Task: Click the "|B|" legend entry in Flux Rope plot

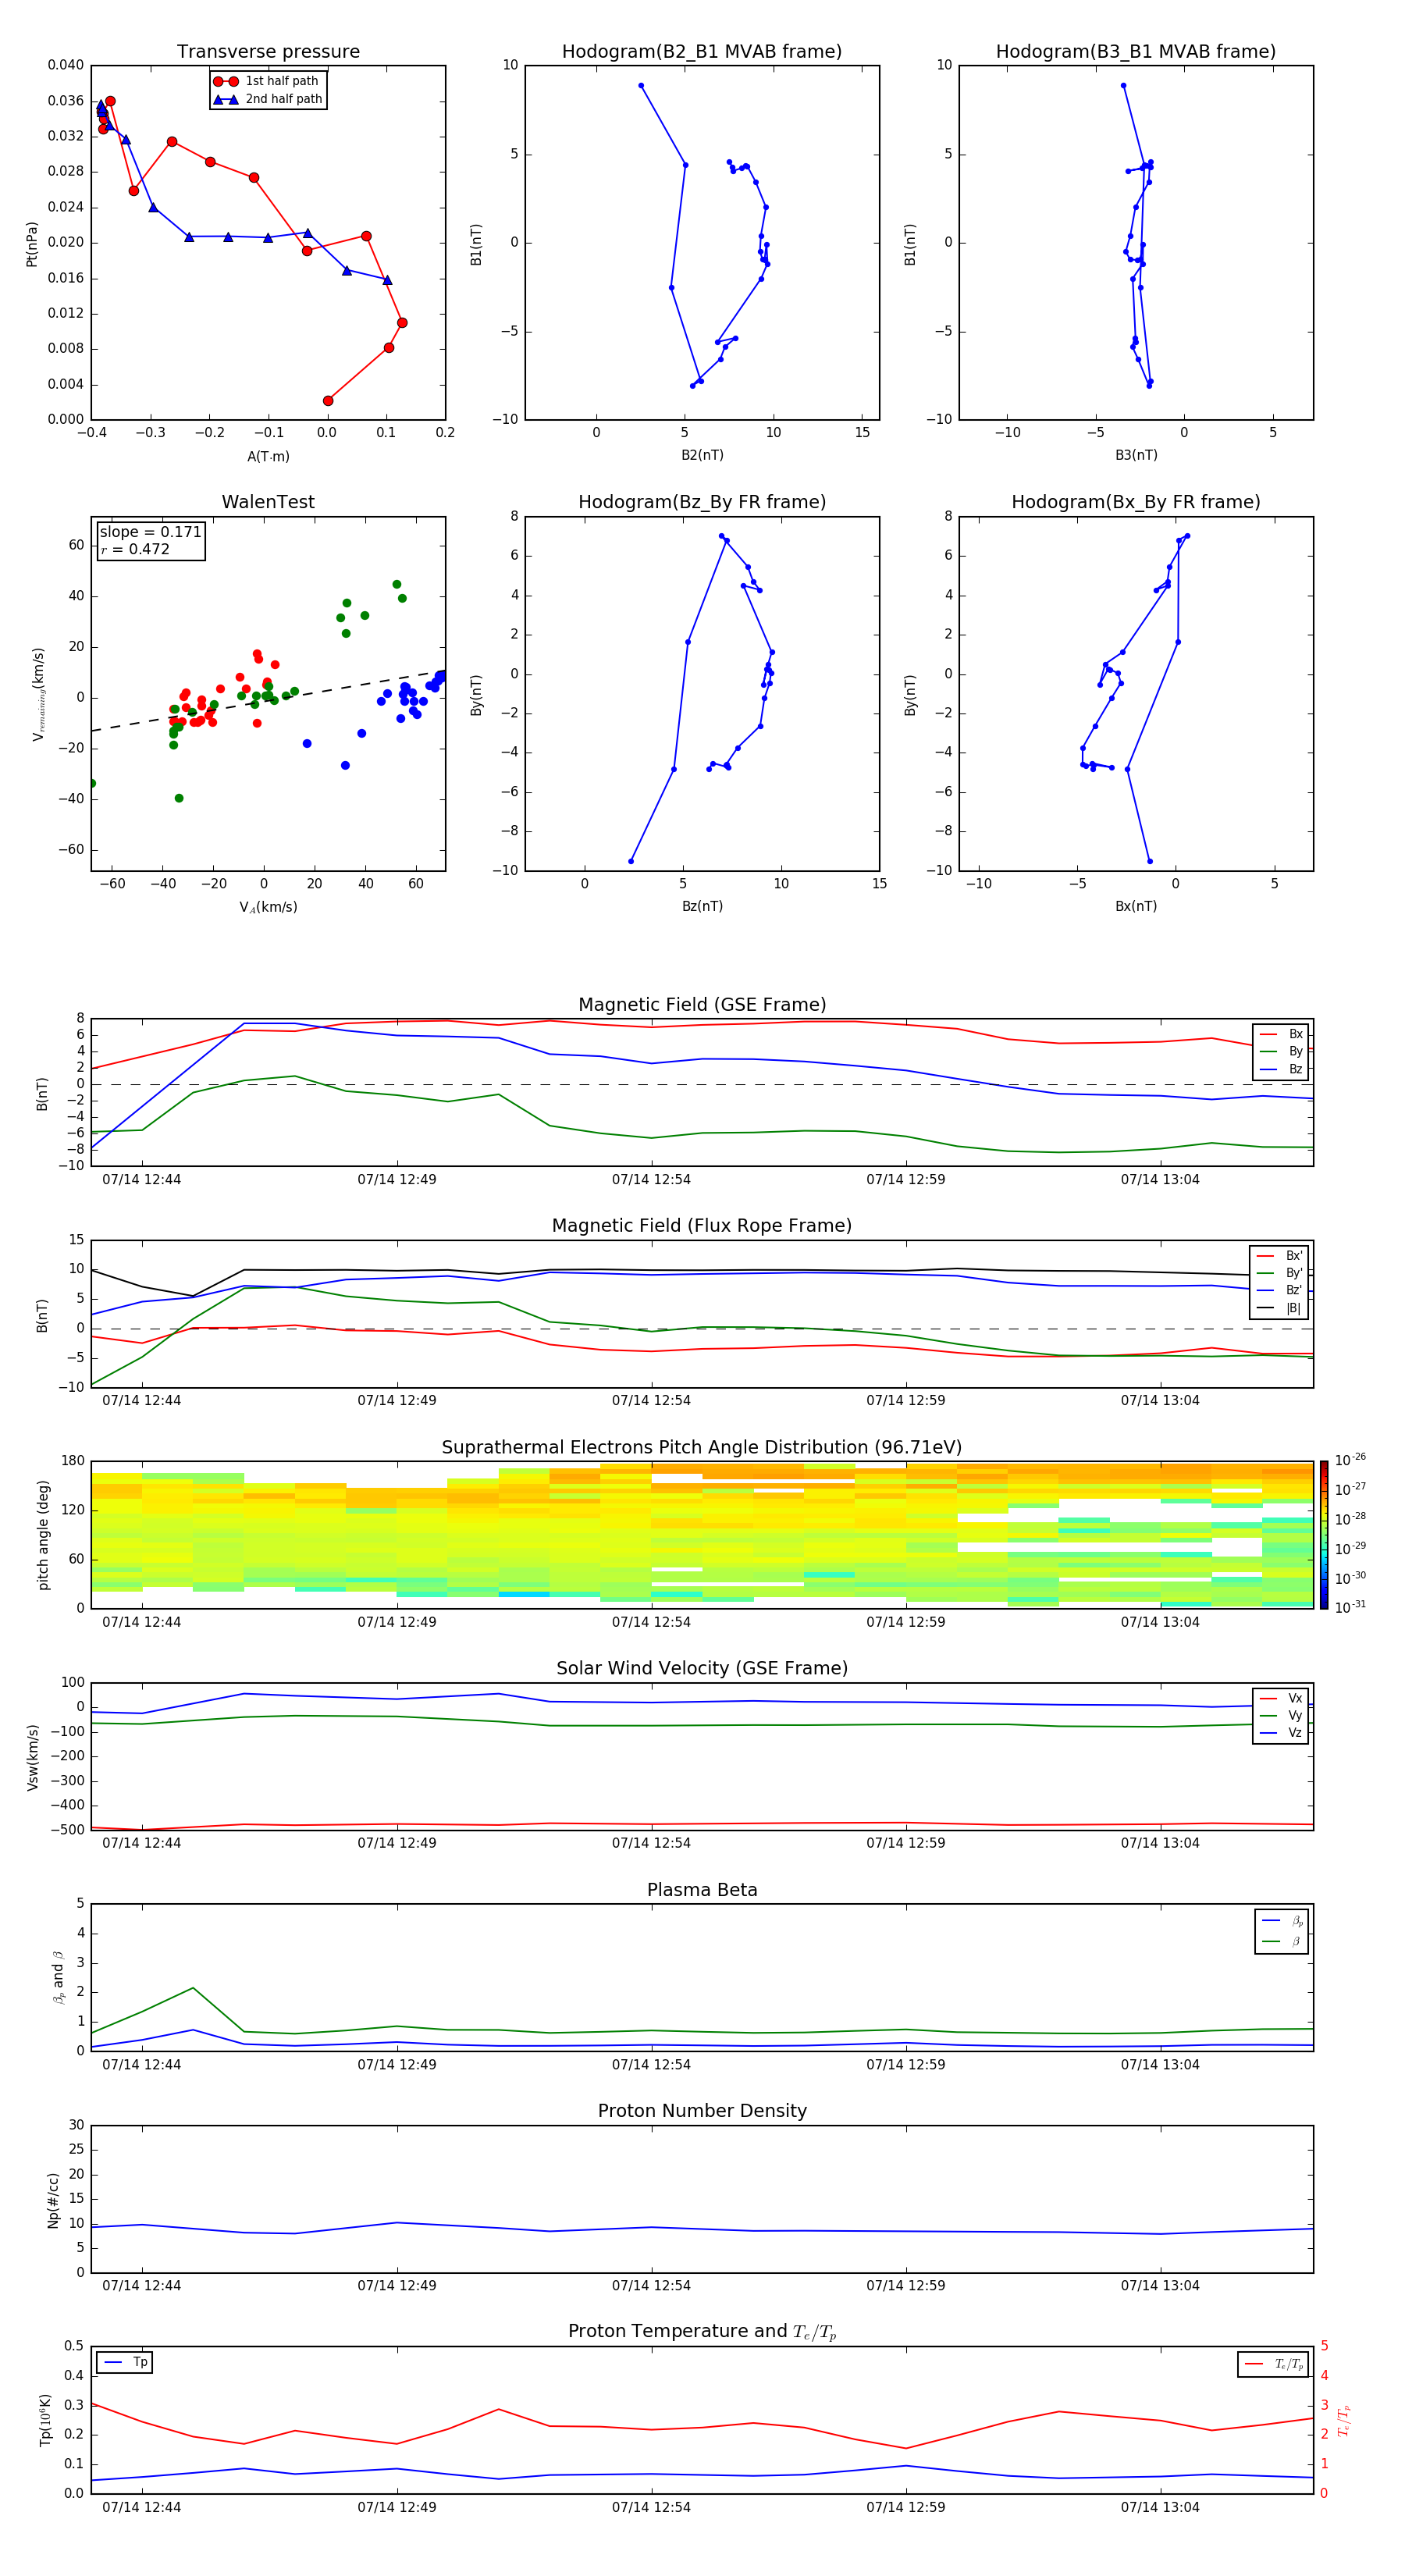Action: tap(1279, 1309)
